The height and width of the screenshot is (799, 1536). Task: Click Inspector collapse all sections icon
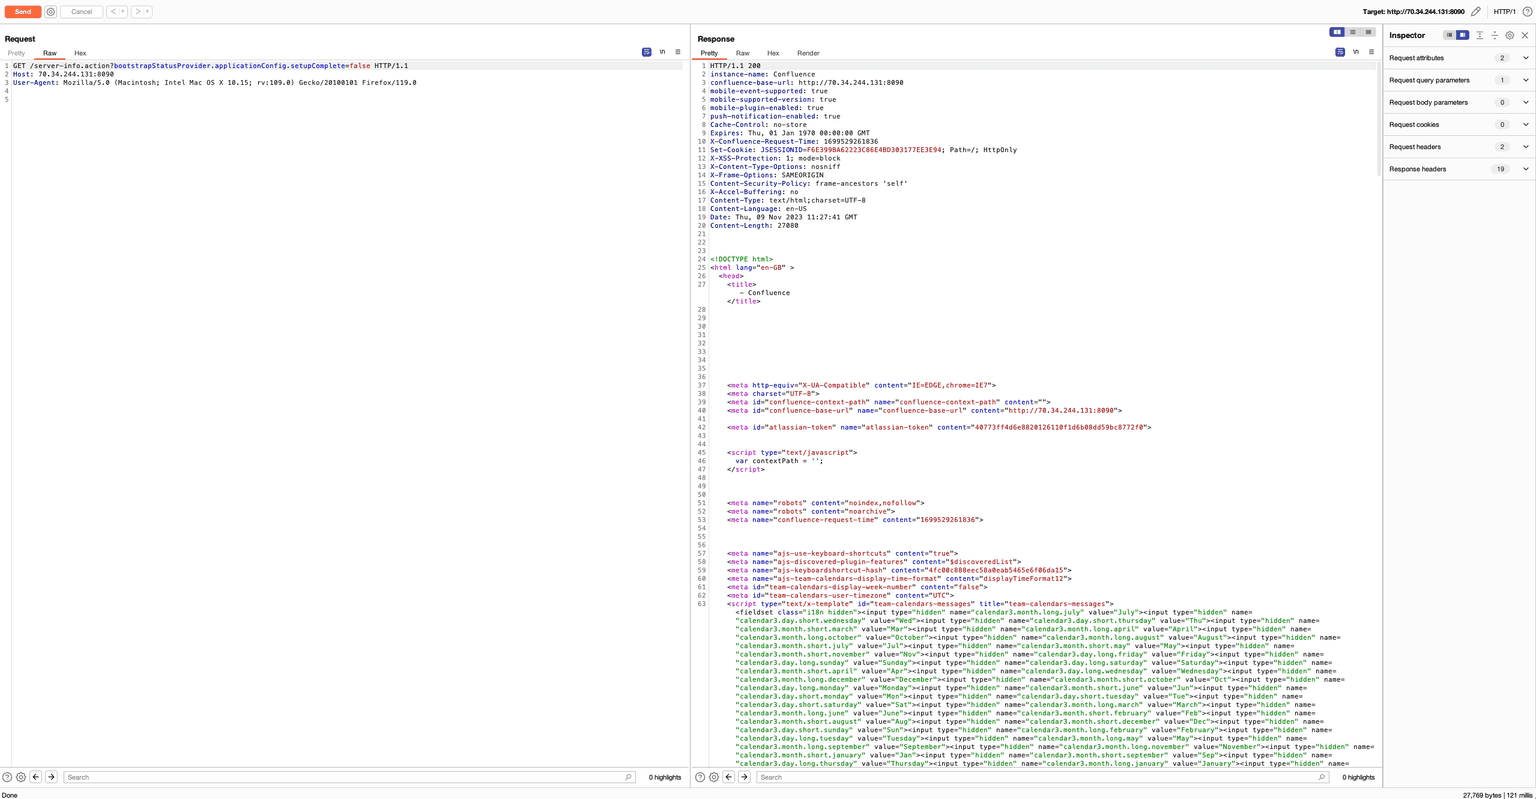click(1495, 35)
